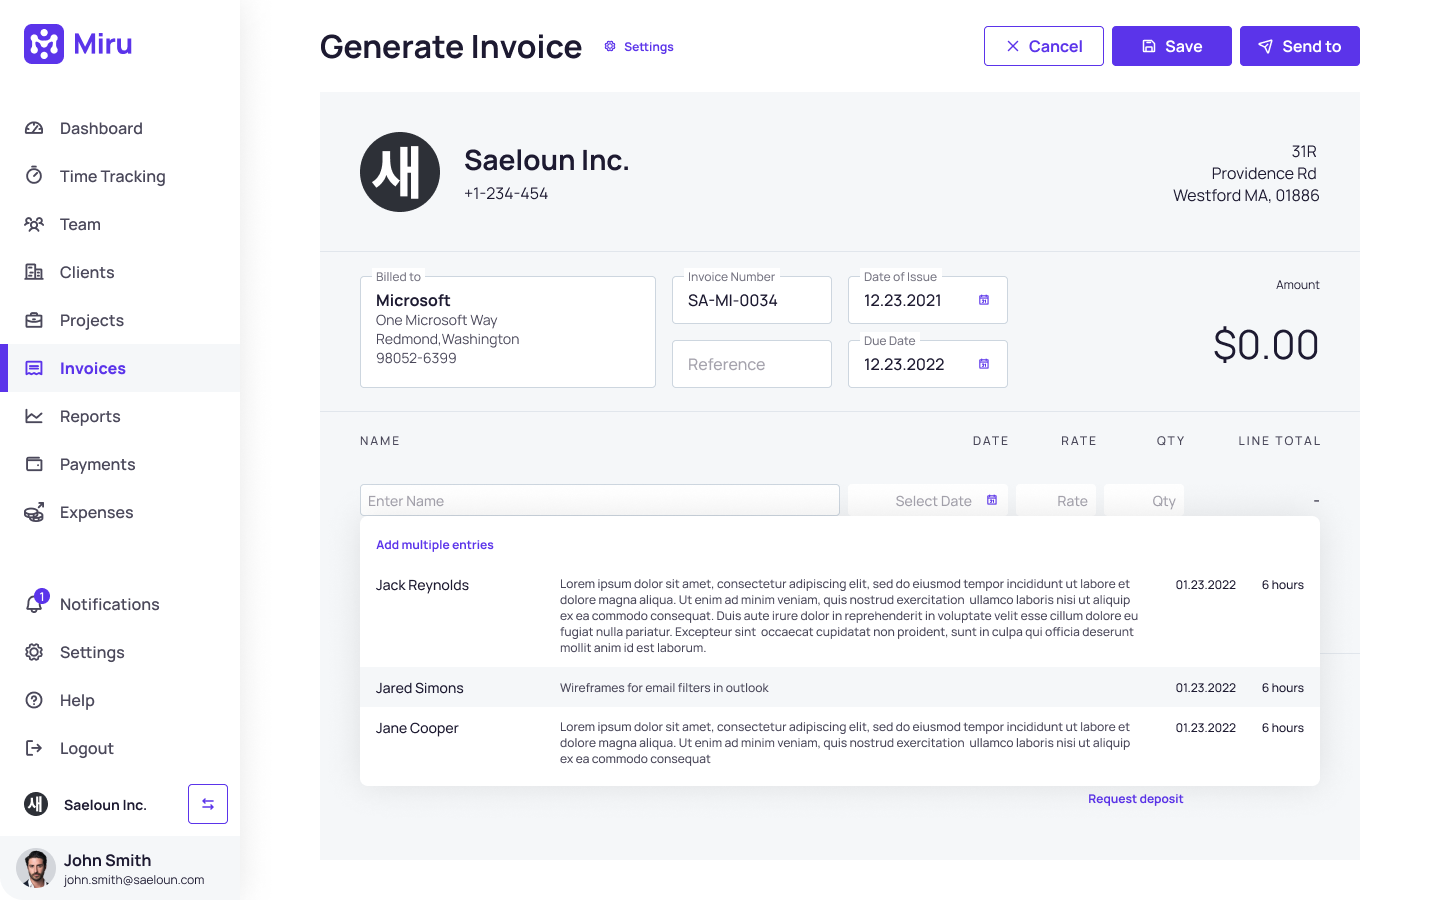Open the Reports chart icon
Viewport: 1440px width, 900px height.
(x=34, y=416)
